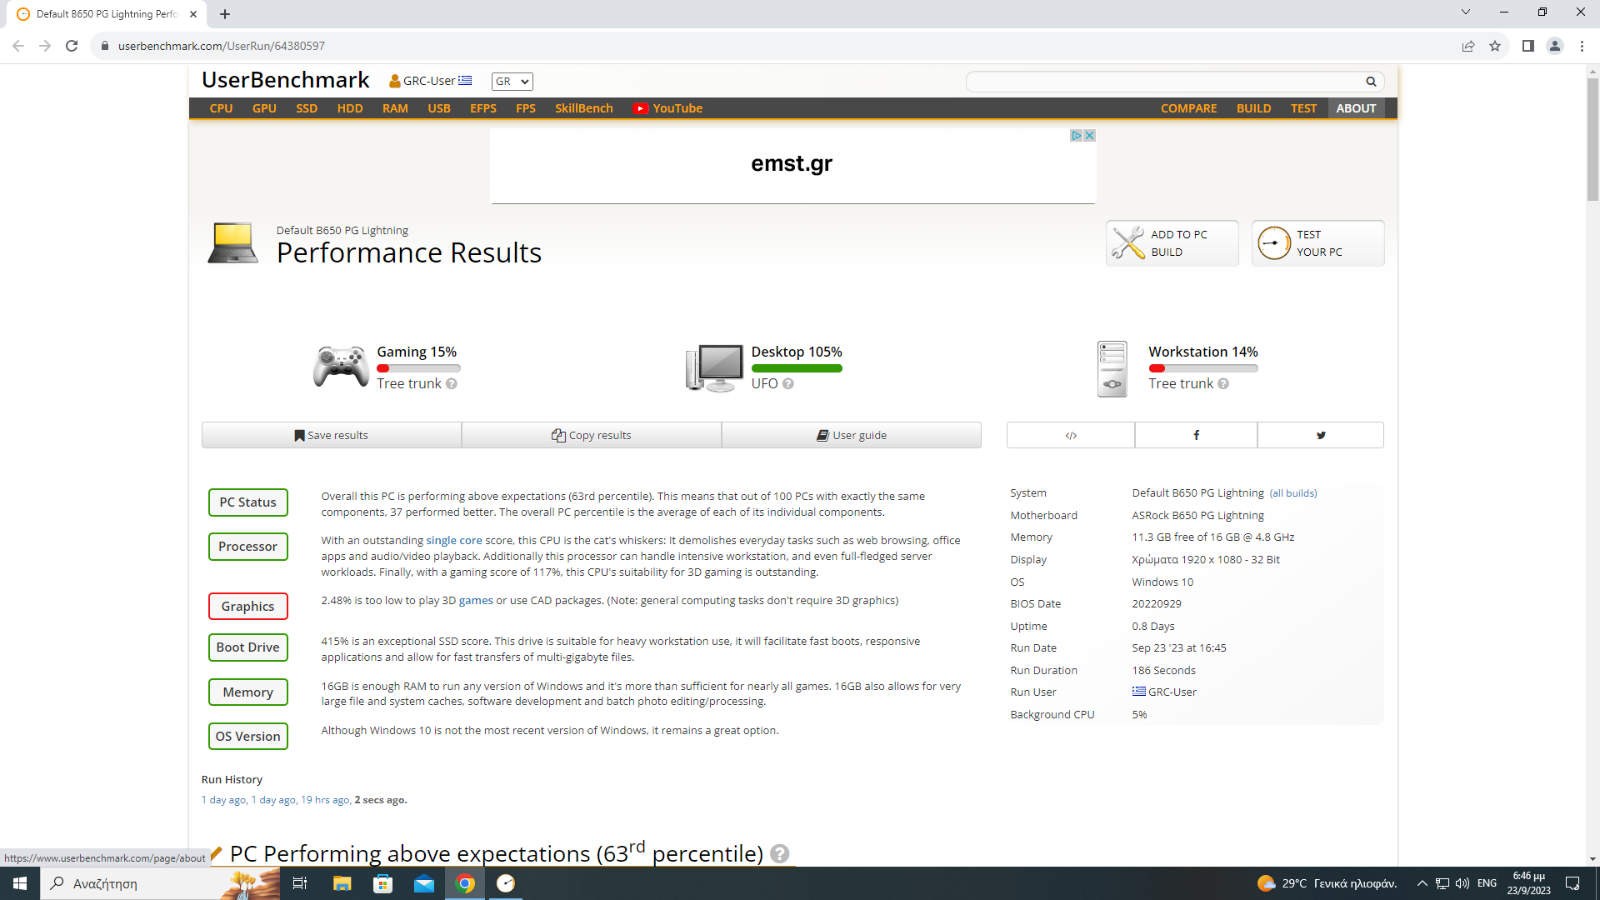The width and height of the screenshot is (1600, 900).
Task: Click the Workstation 14% red score bar
Action: coord(1203,368)
